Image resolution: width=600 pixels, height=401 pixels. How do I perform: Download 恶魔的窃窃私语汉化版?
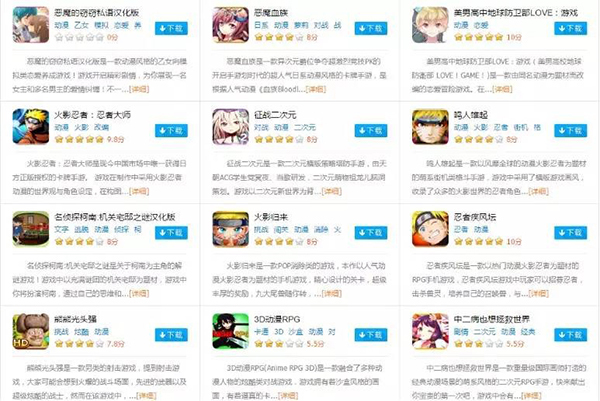[x=171, y=28]
